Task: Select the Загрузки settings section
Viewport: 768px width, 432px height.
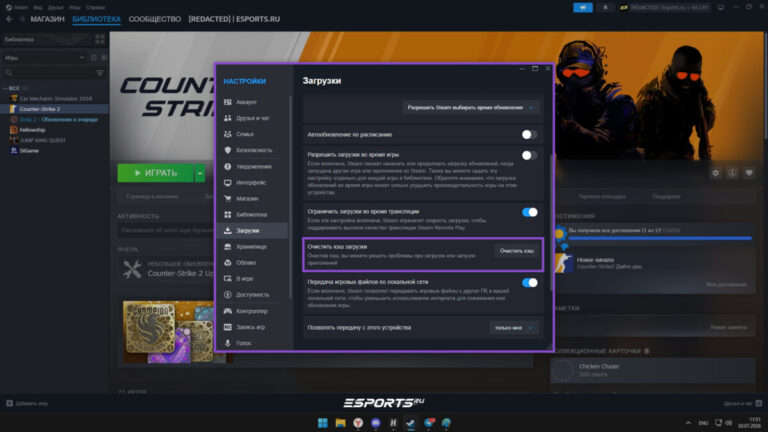Action: [252, 231]
